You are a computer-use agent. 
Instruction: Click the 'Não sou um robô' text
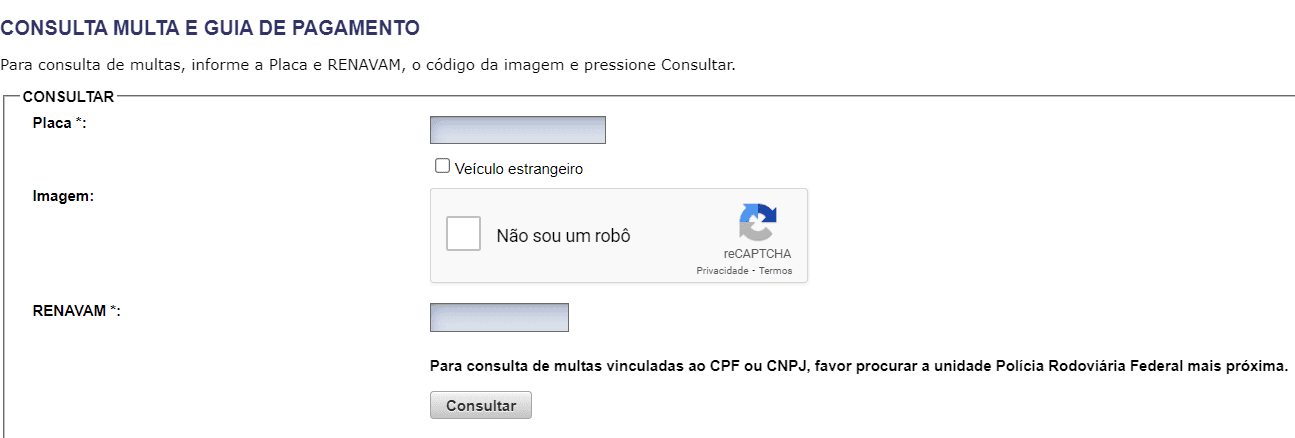pos(563,237)
